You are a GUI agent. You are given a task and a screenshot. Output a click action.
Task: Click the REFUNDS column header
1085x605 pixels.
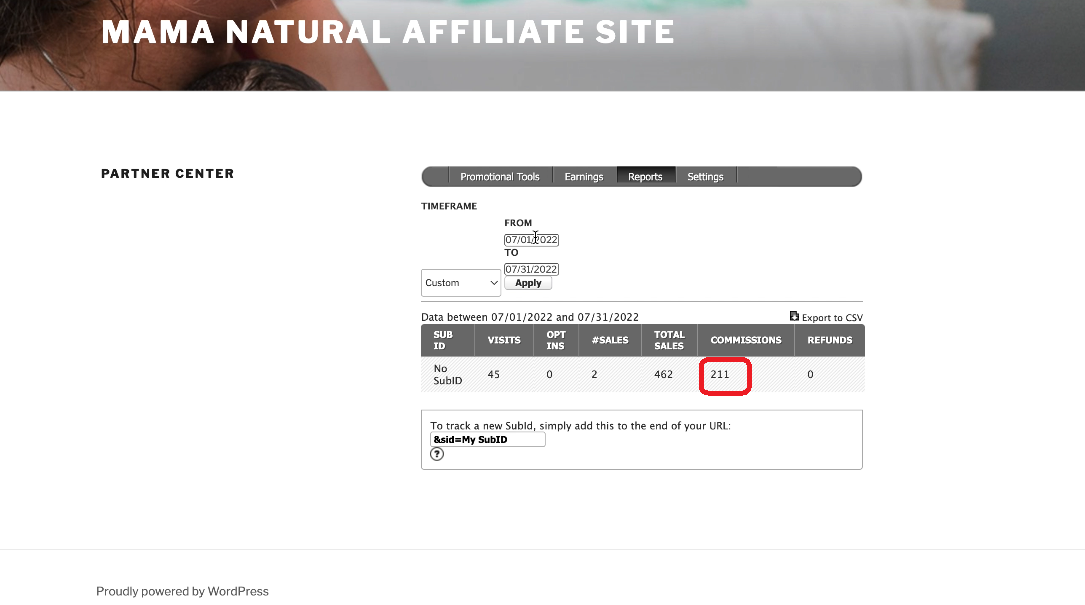coord(830,340)
